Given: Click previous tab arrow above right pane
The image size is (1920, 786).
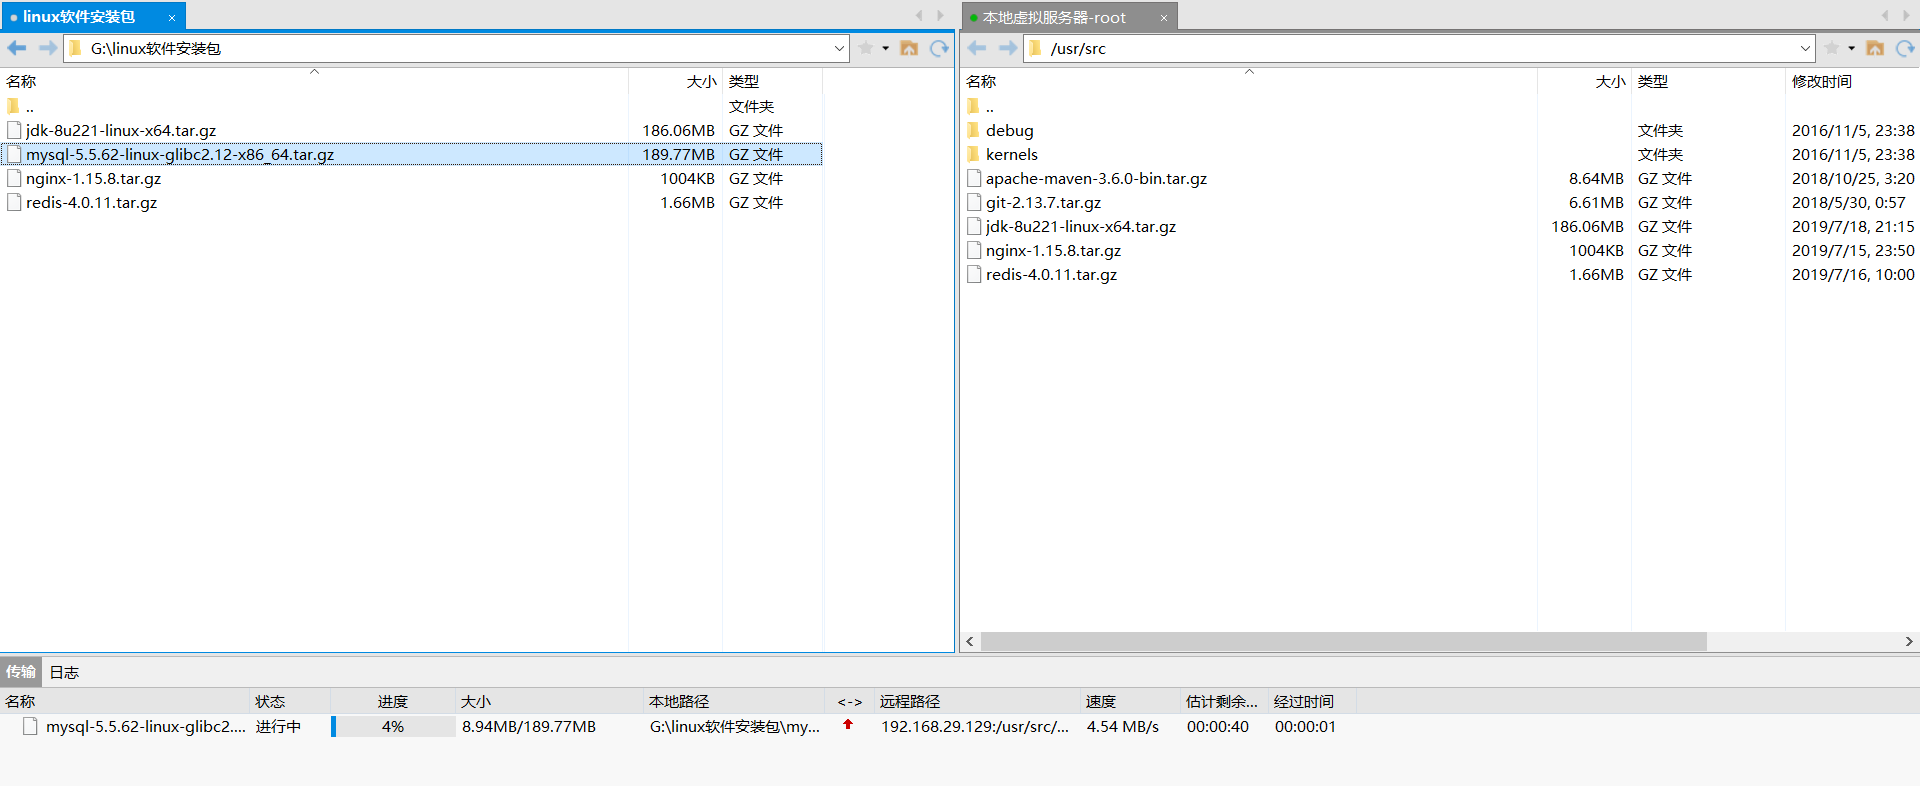Looking at the screenshot, I should [1885, 16].
